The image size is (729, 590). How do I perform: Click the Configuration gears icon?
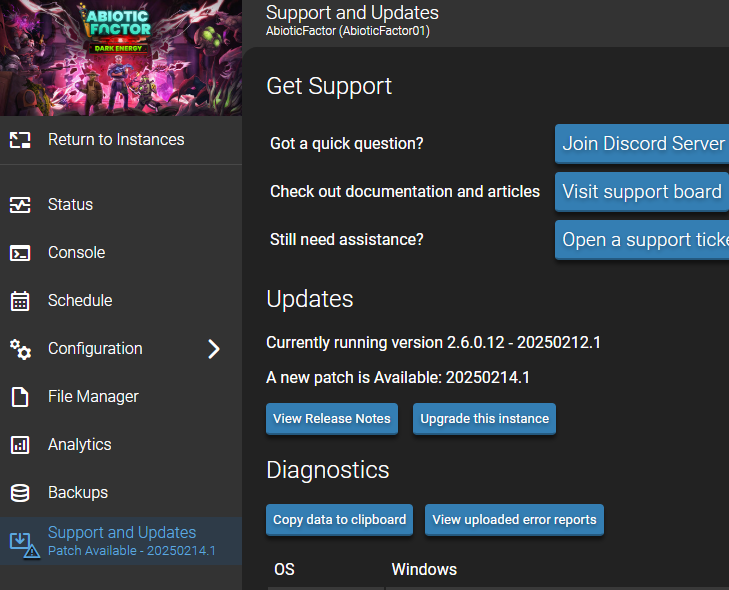pyautogui.click(x=20, y=349)
